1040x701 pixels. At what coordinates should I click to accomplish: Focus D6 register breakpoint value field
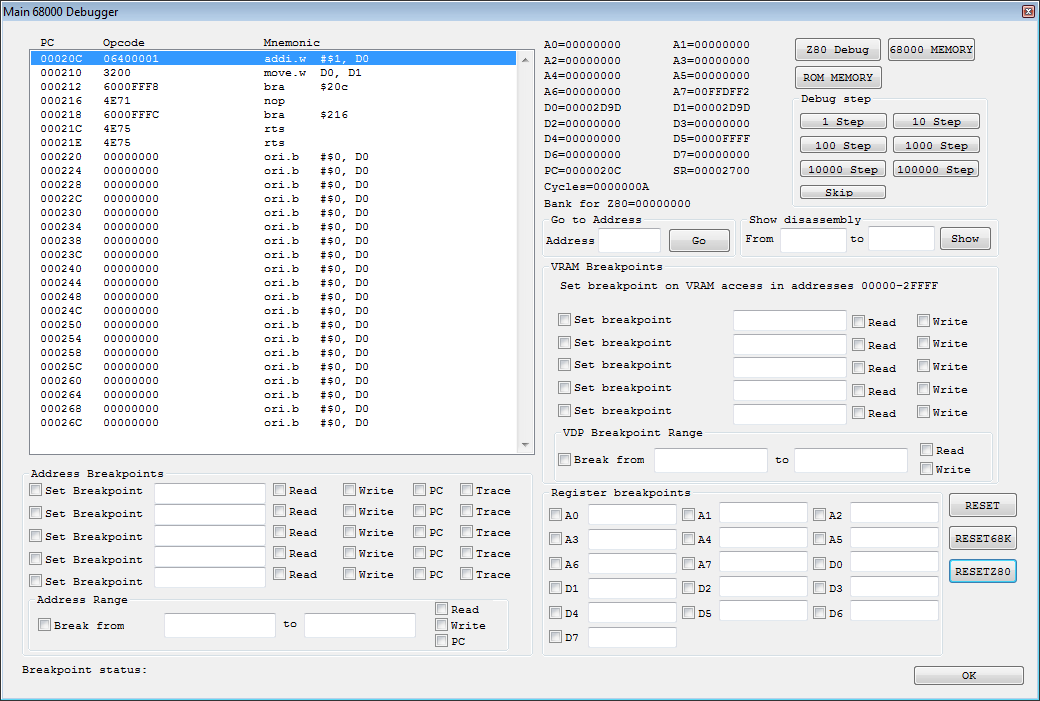click(894, 610)
